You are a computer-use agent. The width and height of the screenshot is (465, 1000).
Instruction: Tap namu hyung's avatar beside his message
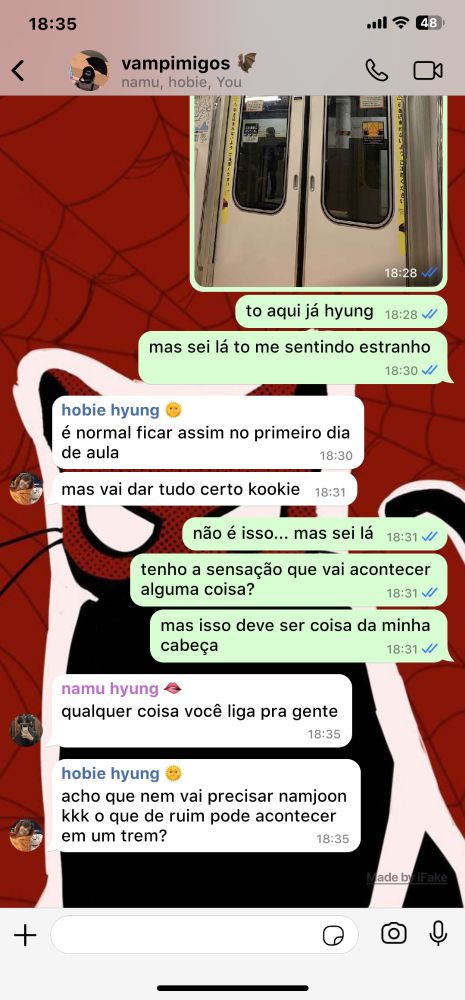coord(26,730)
